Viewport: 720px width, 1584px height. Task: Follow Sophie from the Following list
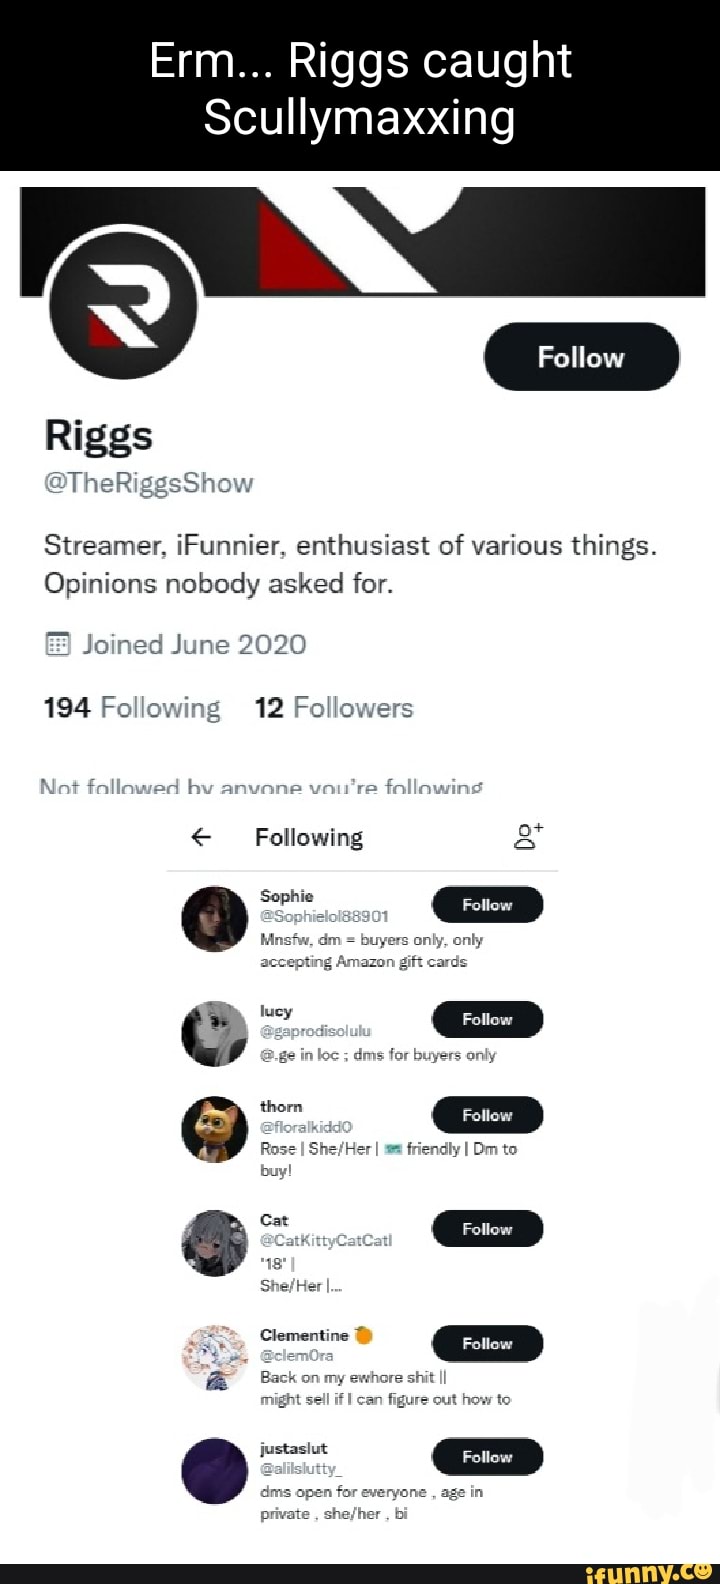[x=487, y=904]
